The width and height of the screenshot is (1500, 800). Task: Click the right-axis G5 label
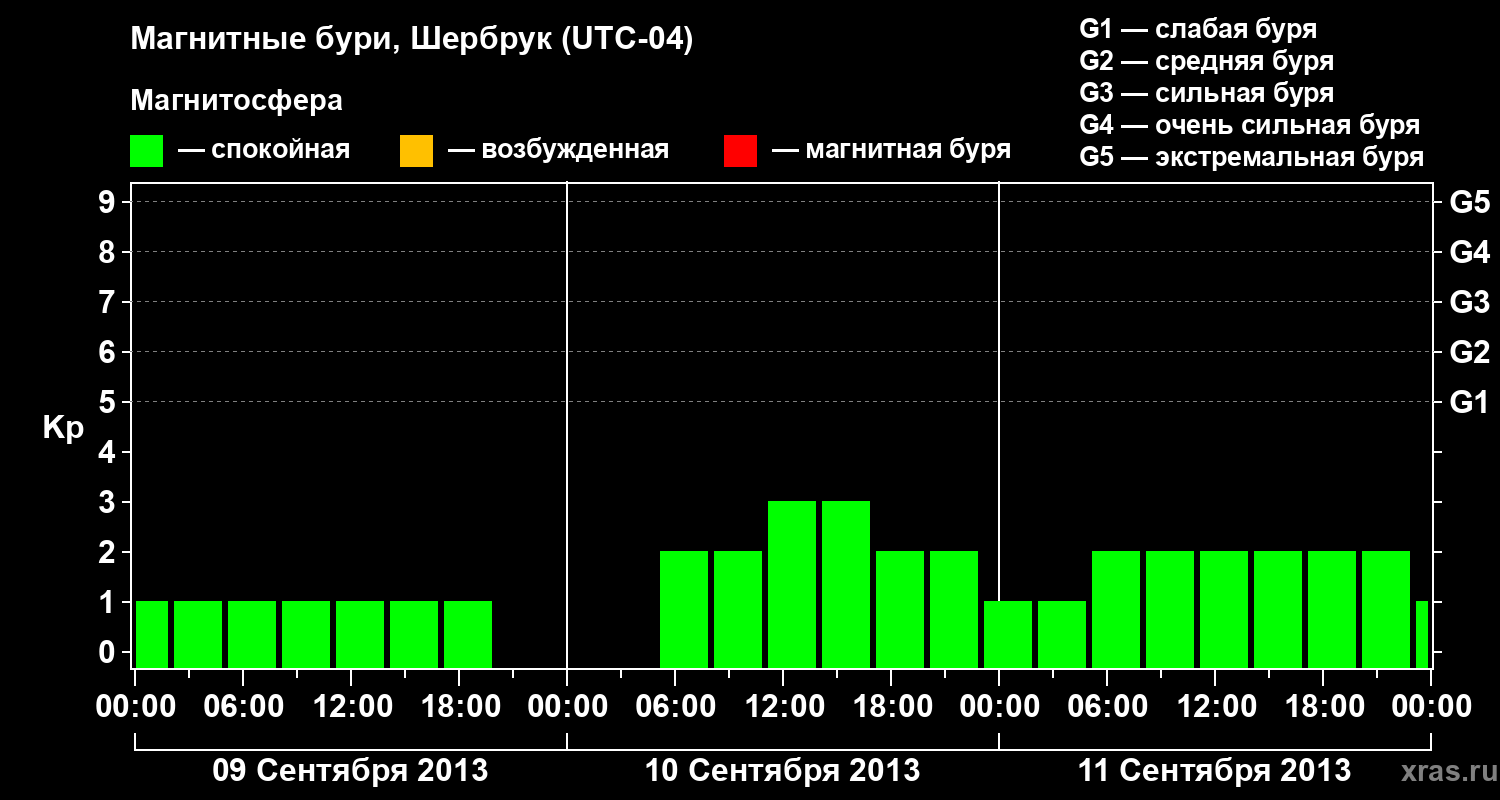click(x=1469, y=202)
